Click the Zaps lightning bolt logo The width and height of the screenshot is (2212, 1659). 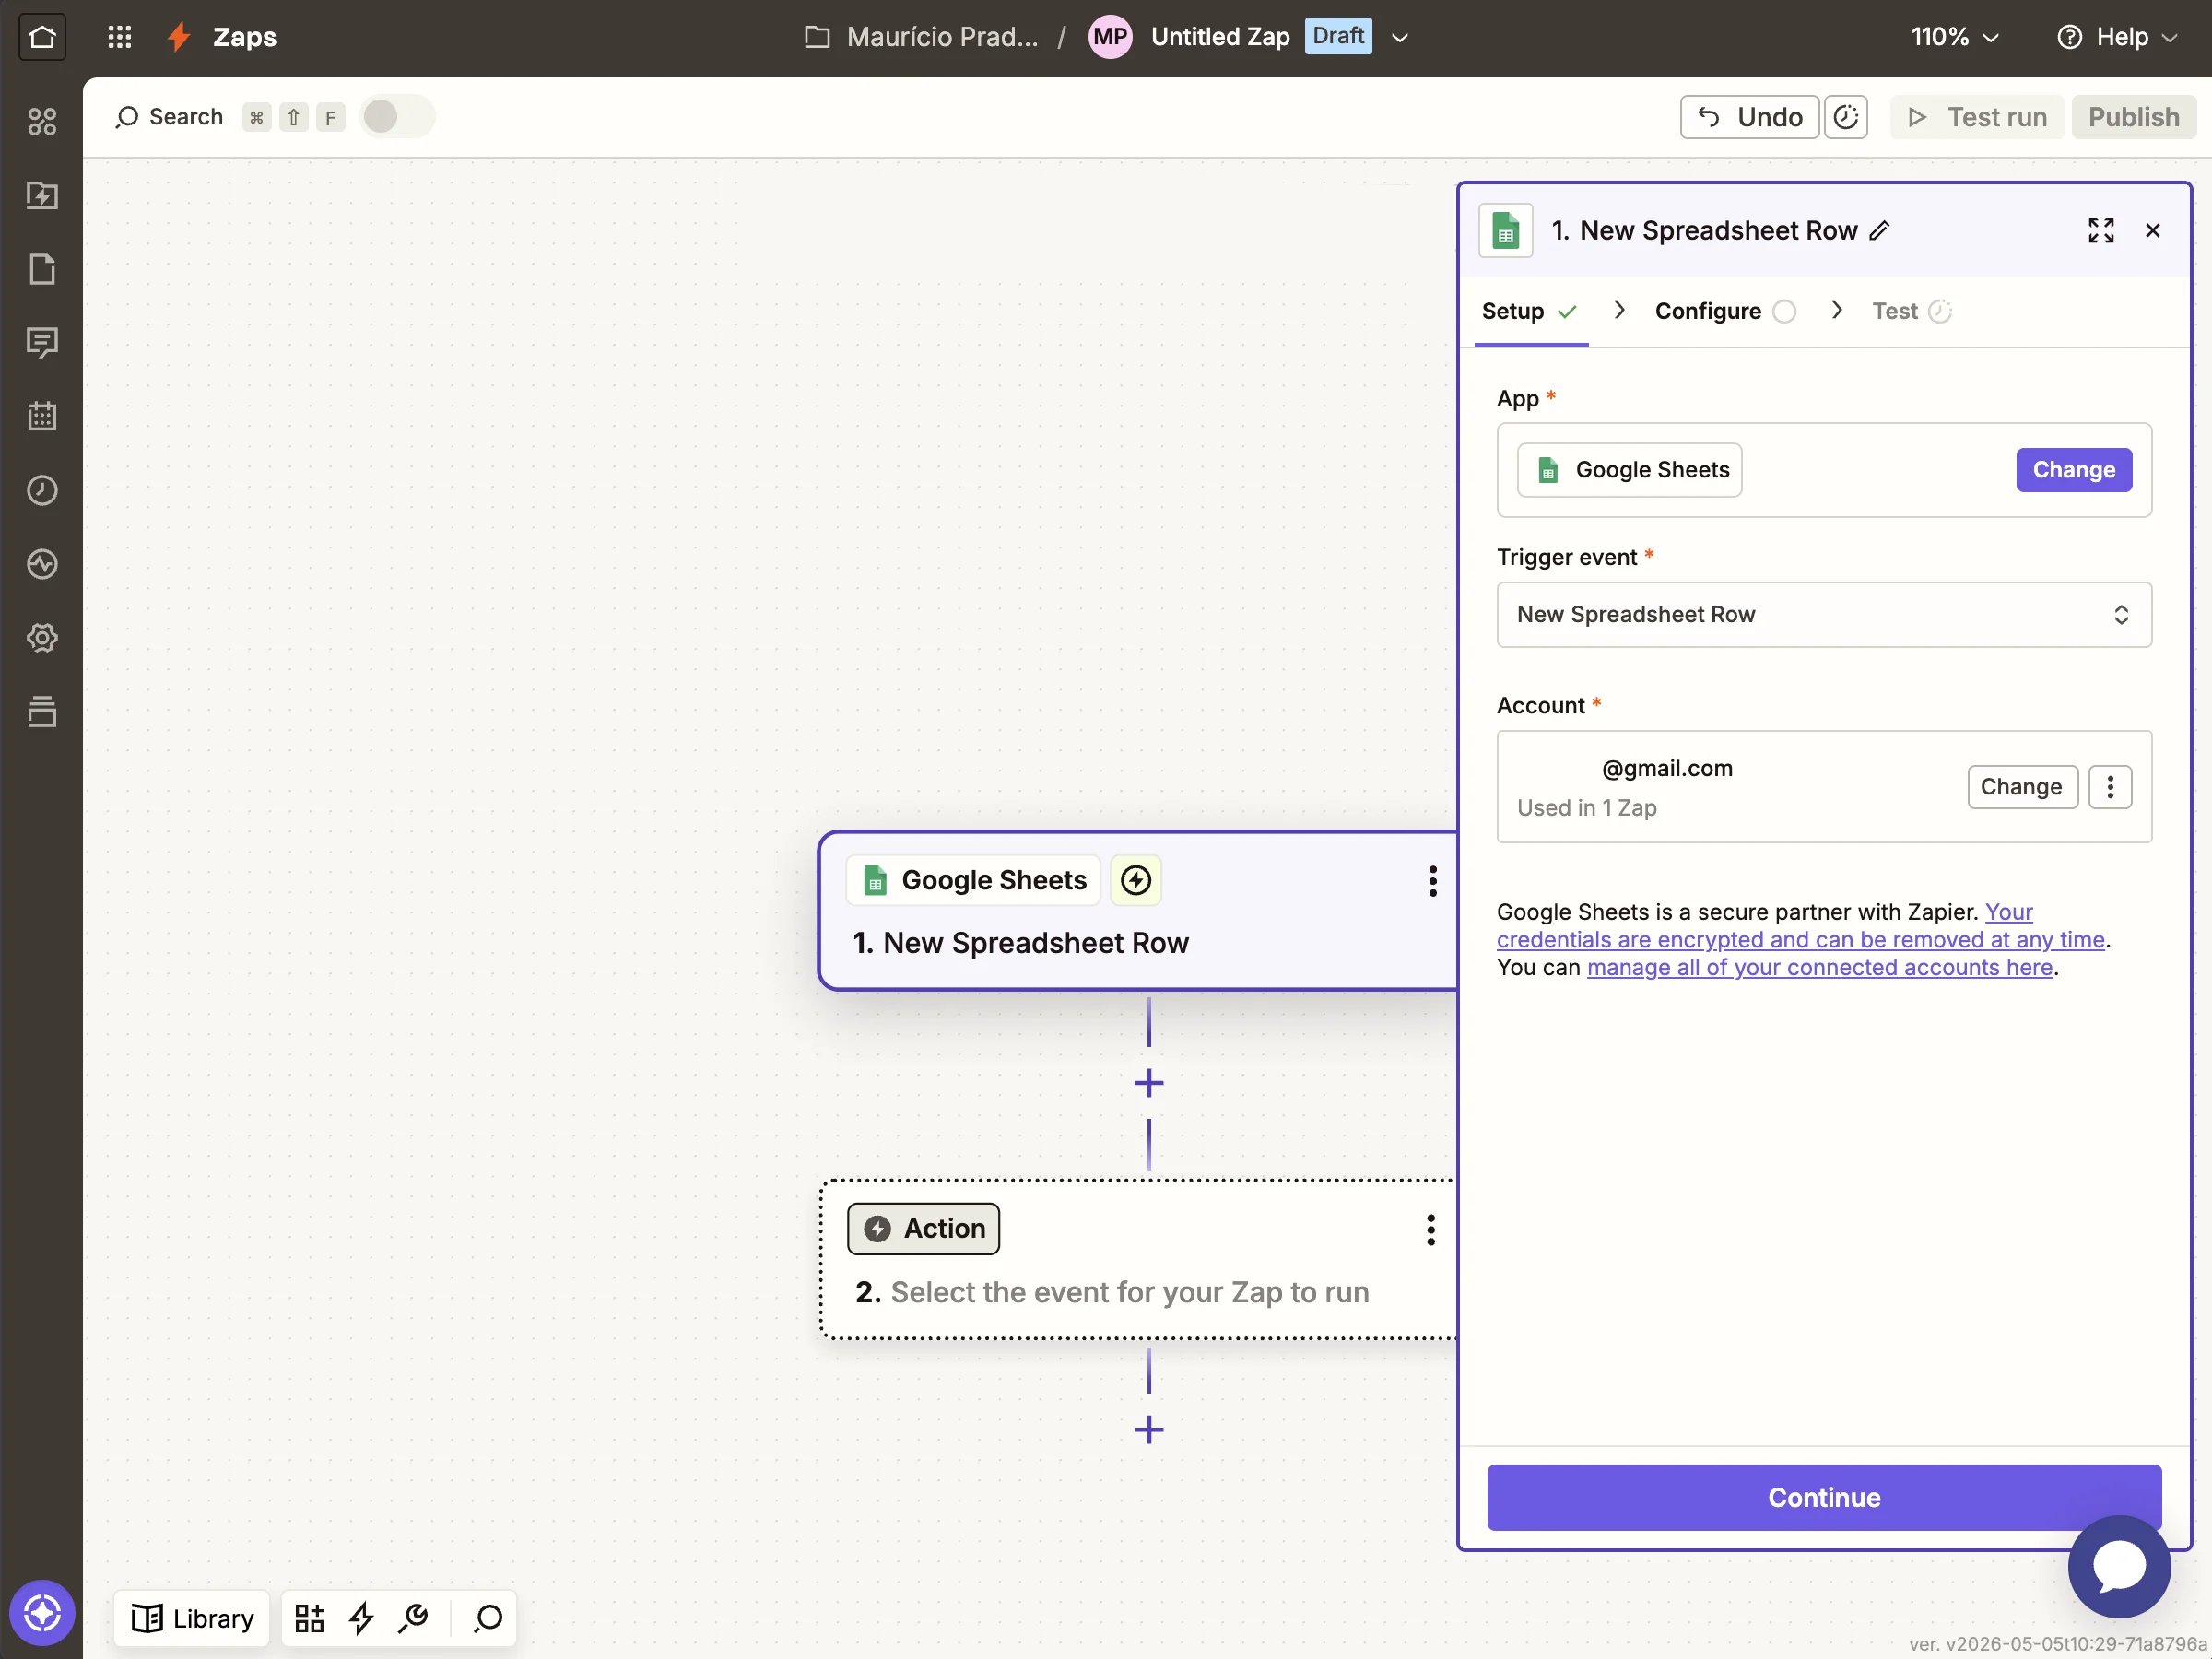tap(179, 37)
